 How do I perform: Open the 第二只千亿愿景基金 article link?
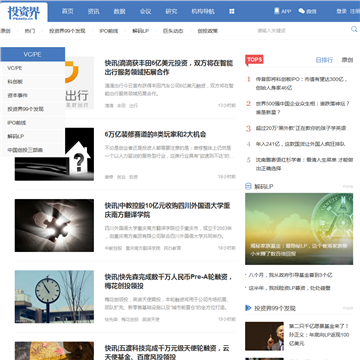pos(319,335)
